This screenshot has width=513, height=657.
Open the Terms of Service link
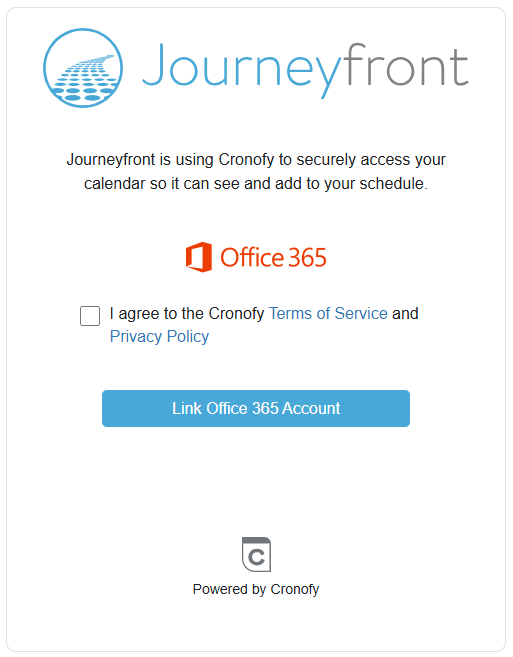[x=328, y=313]
